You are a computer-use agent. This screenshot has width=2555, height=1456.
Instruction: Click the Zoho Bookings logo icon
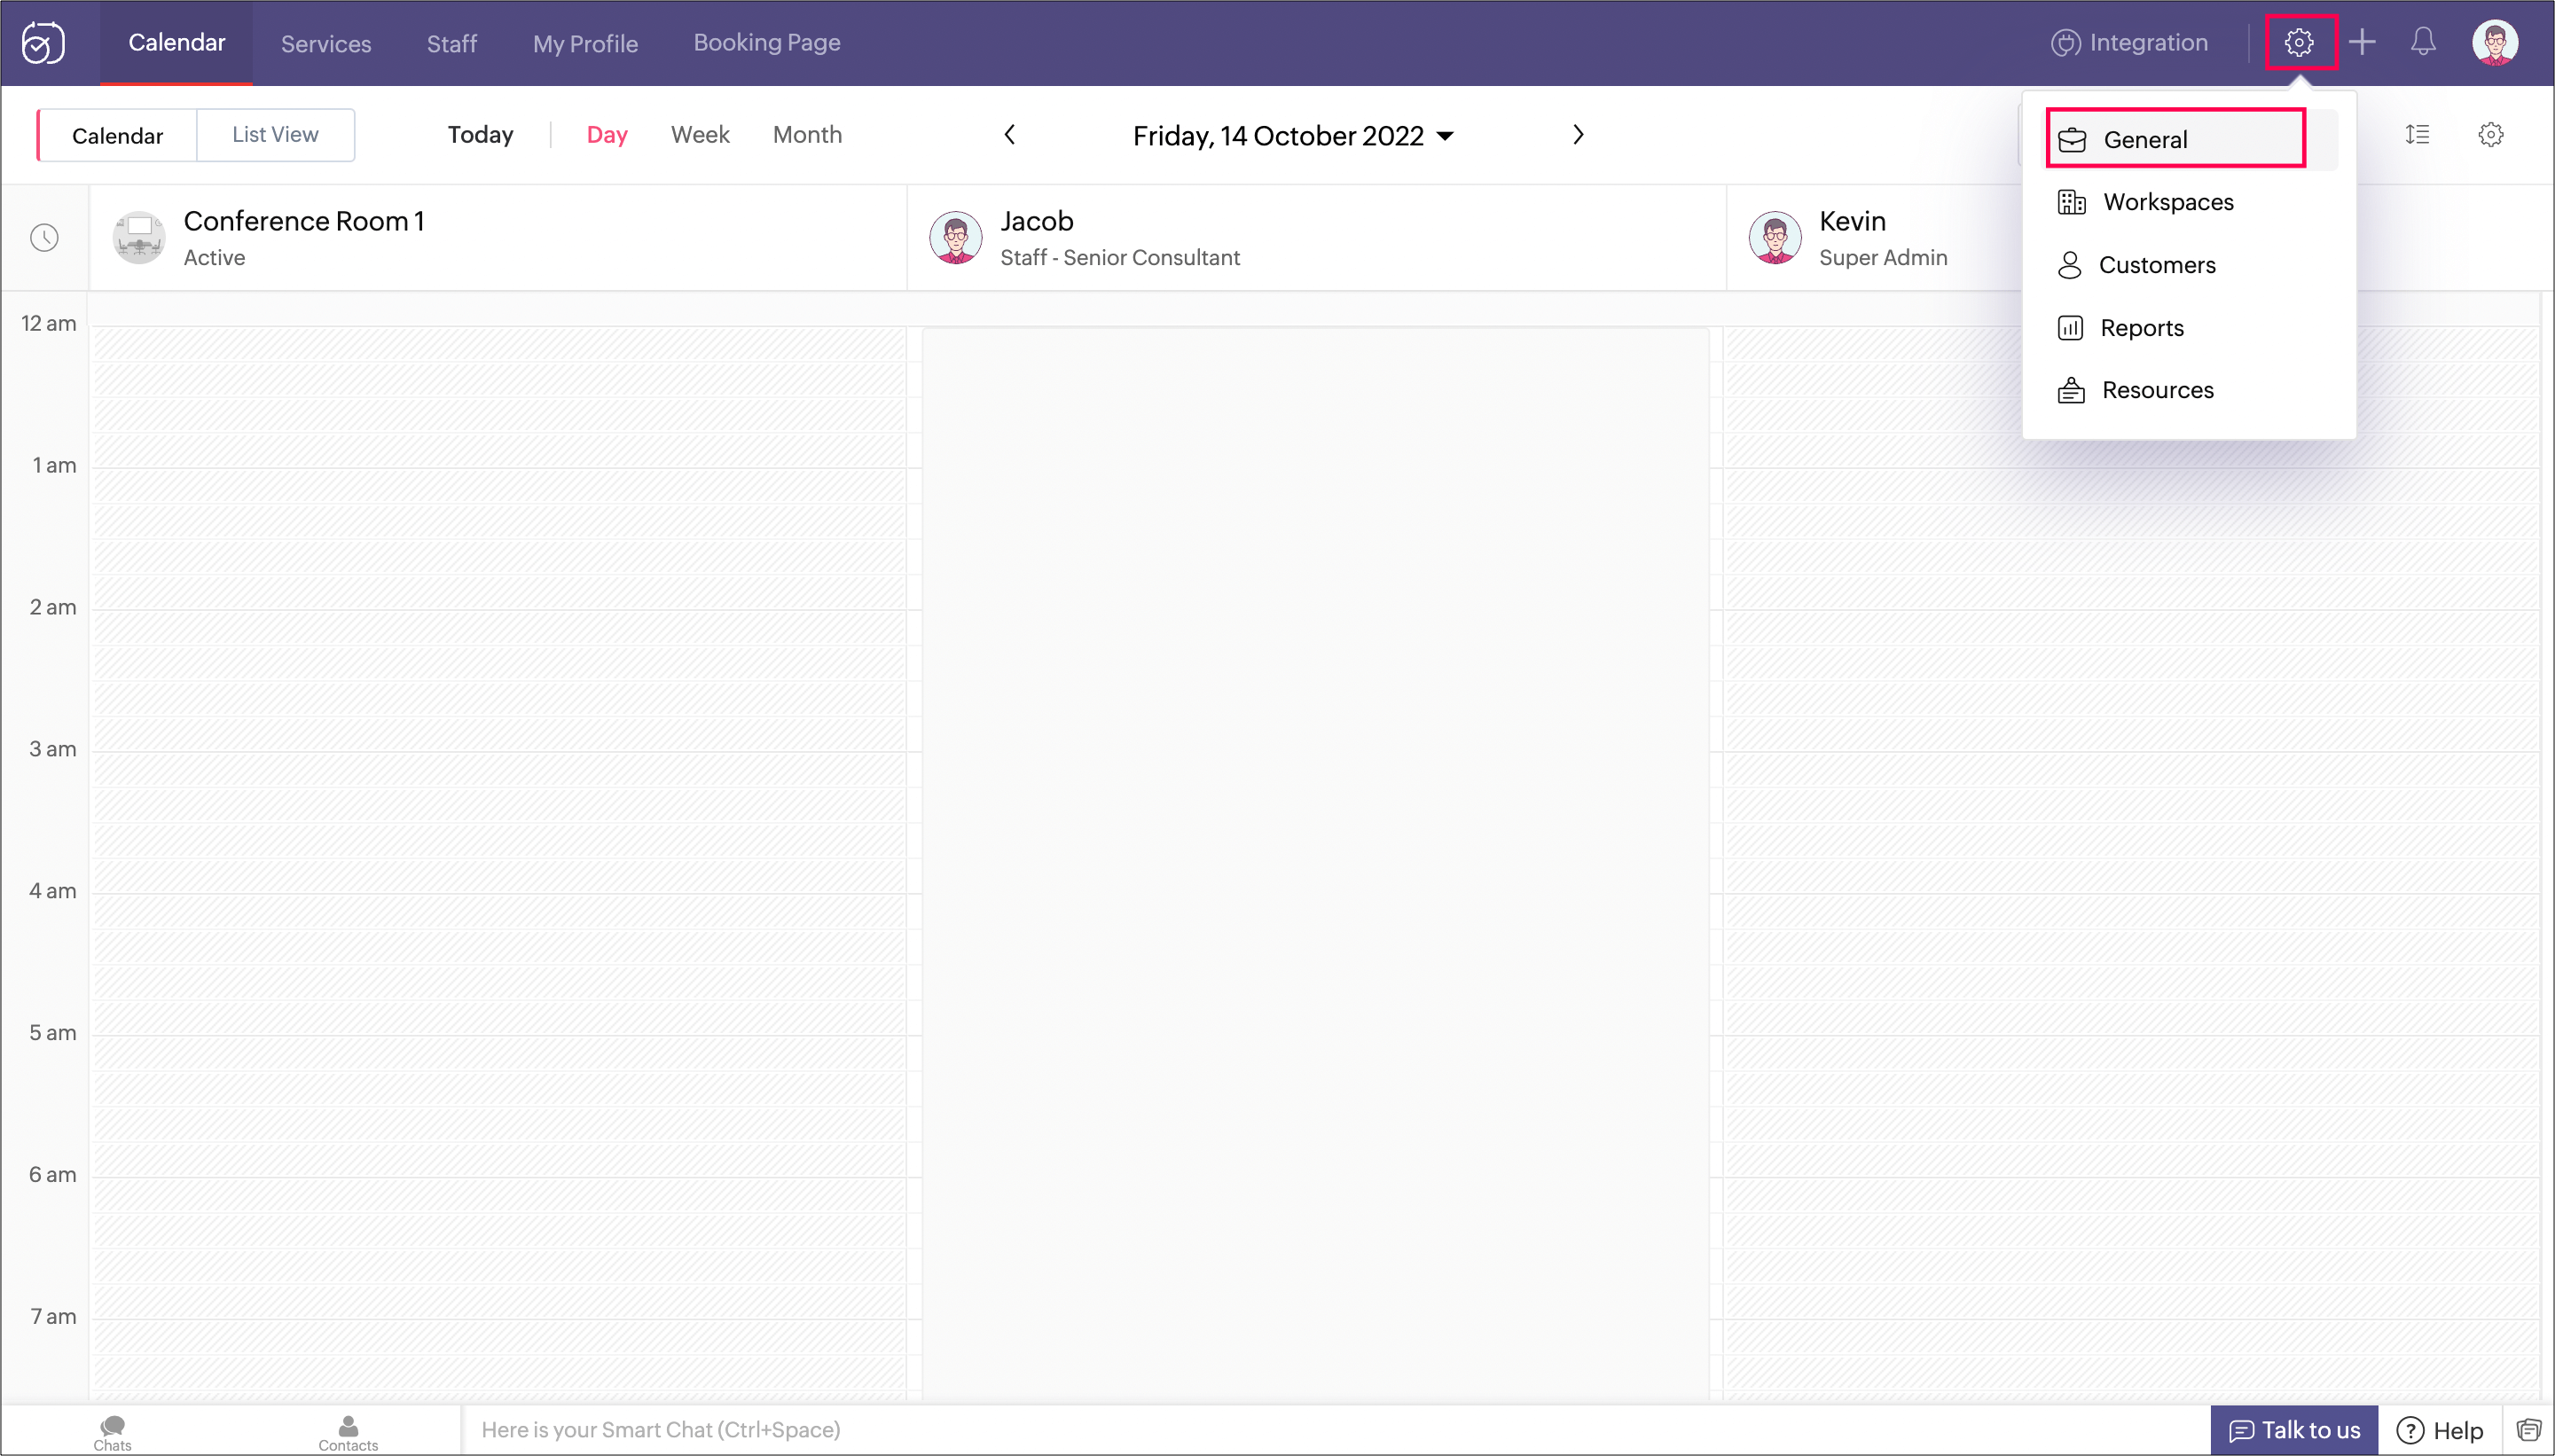[43, 43]
